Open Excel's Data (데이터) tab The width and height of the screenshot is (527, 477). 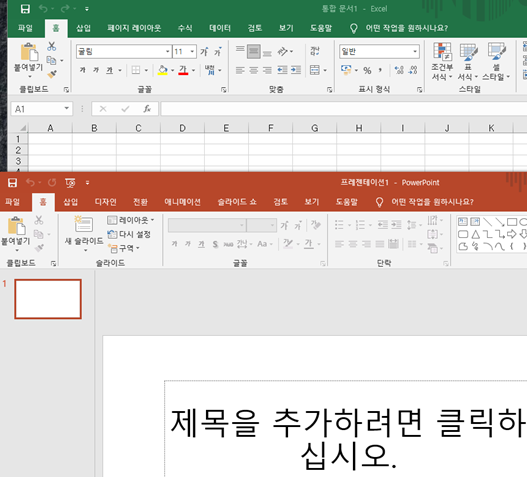(x=220, y=28)
